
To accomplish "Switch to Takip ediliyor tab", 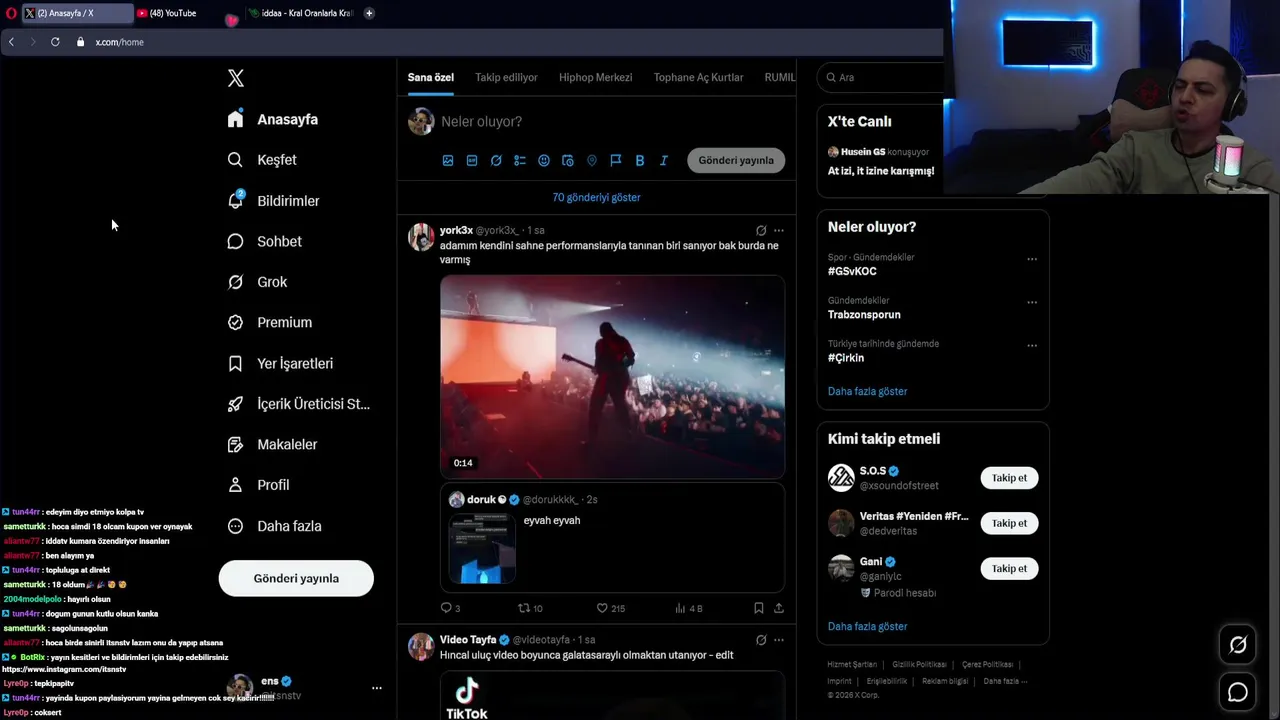I will point(506,77).
